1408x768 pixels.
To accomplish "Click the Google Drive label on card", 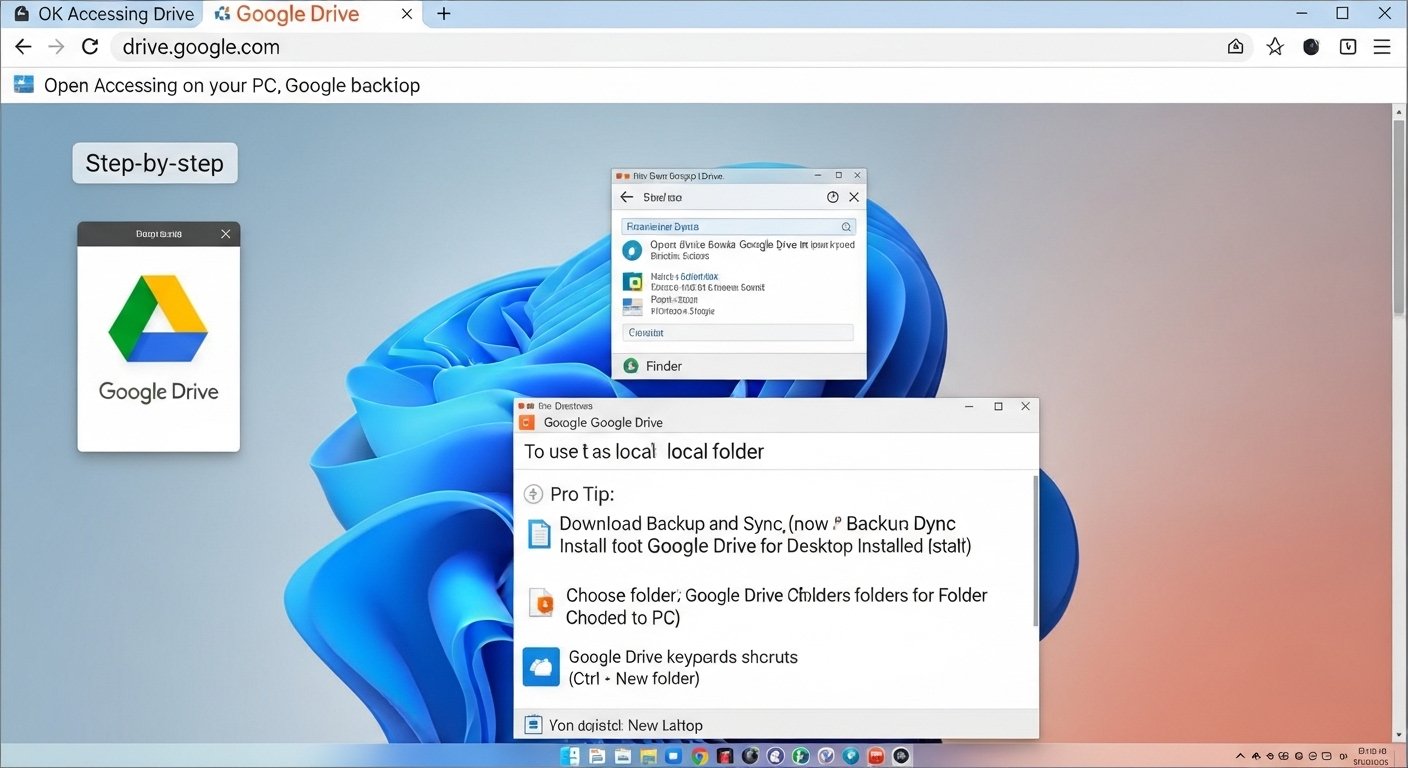I will [x=158, y=391].
